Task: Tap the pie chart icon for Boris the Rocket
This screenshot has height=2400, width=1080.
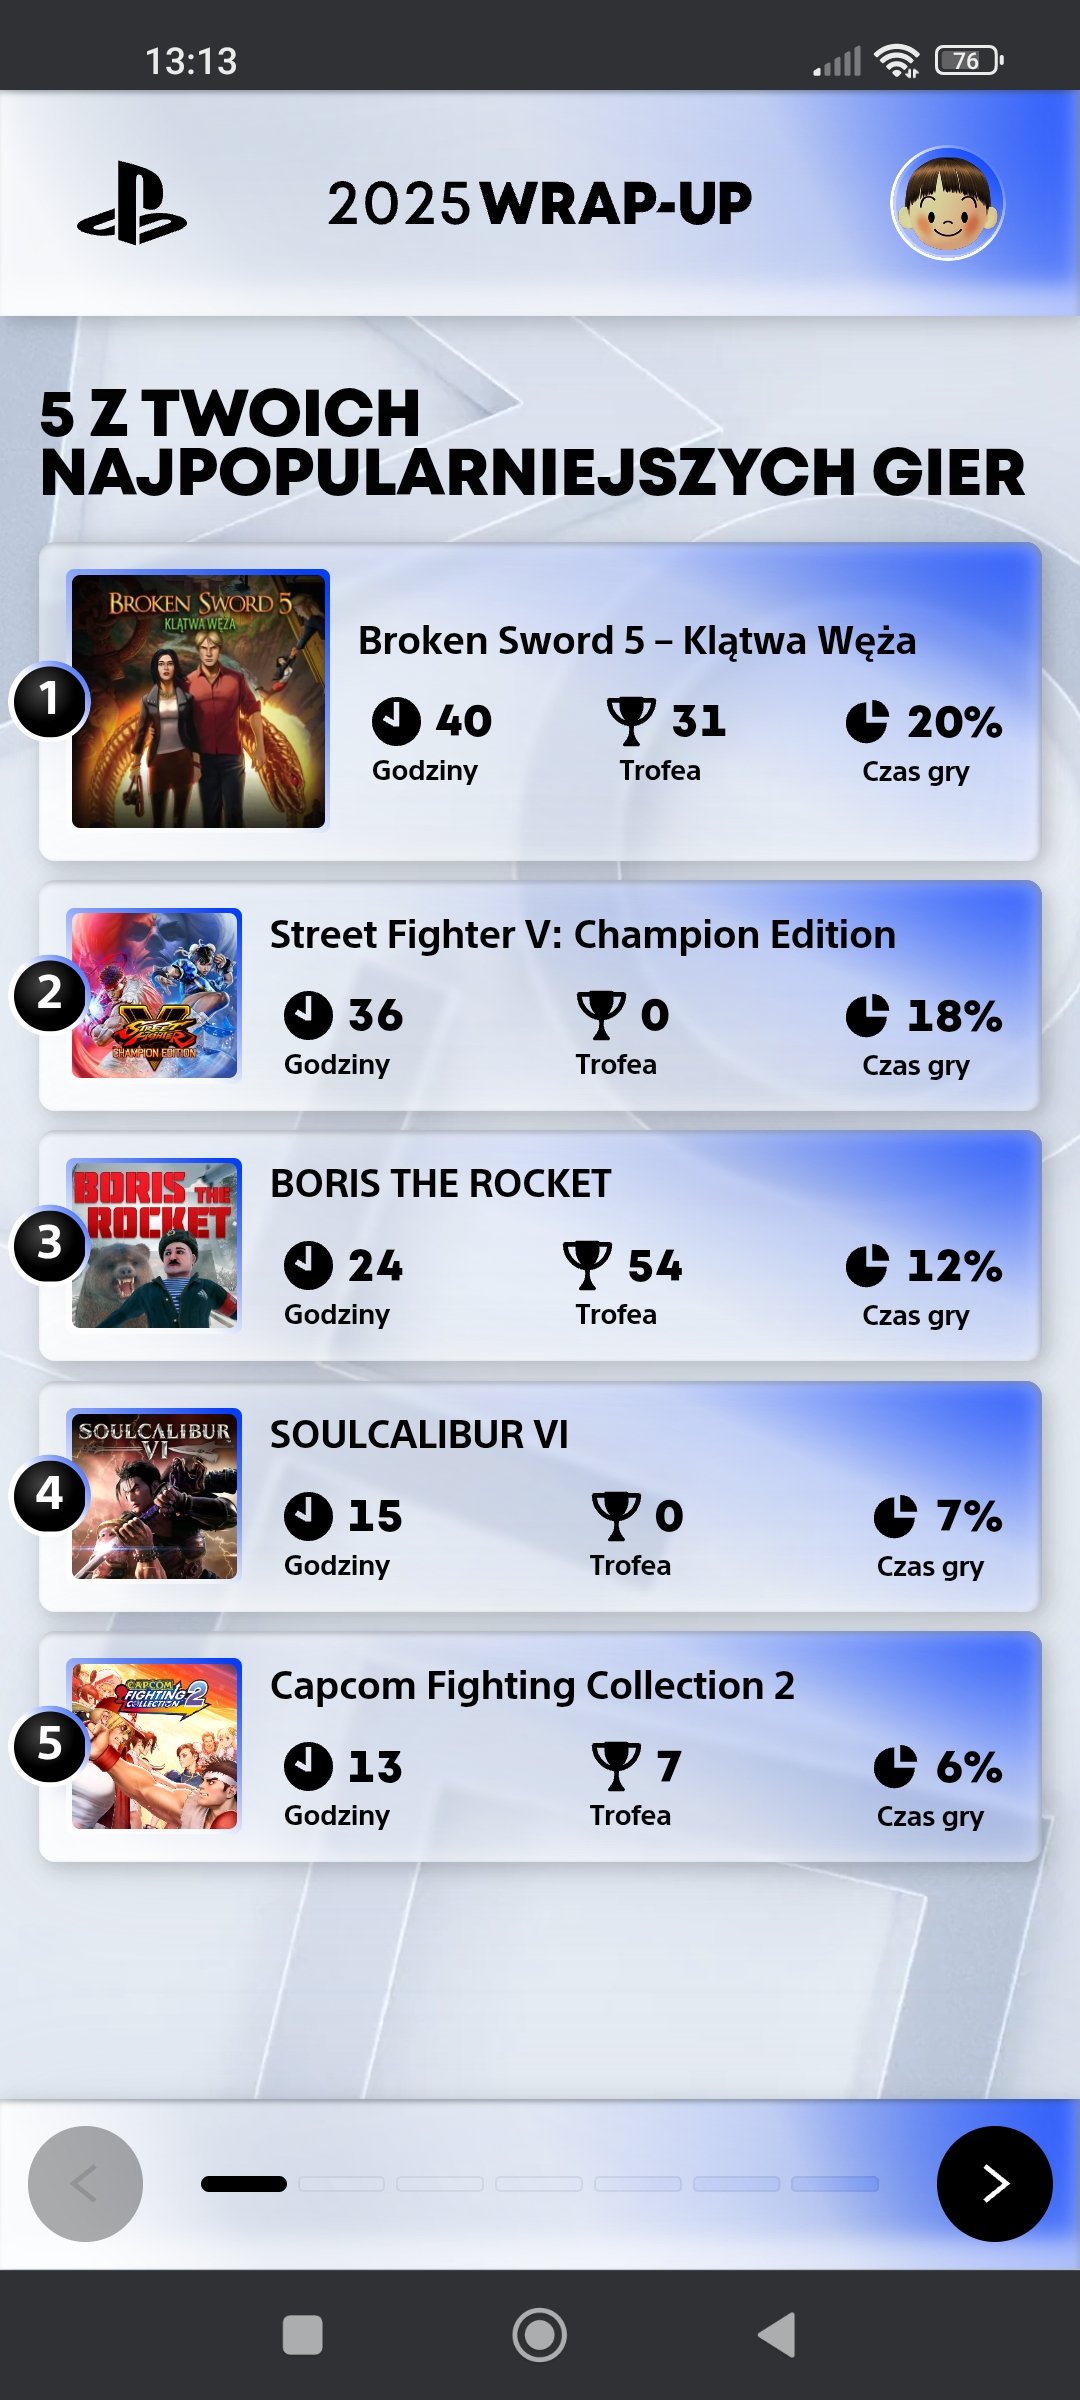Action: (x=867, y=1265)
